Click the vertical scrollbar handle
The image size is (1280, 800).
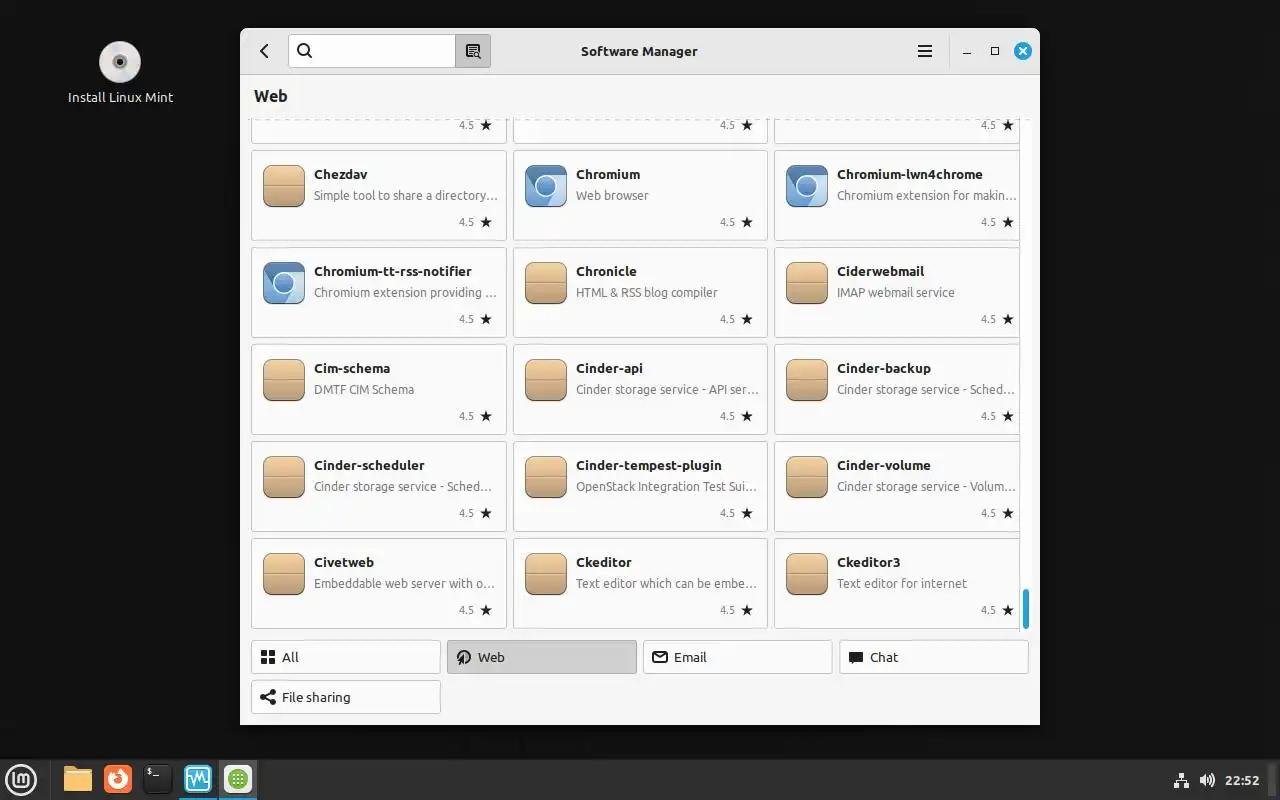(1025, 608)
